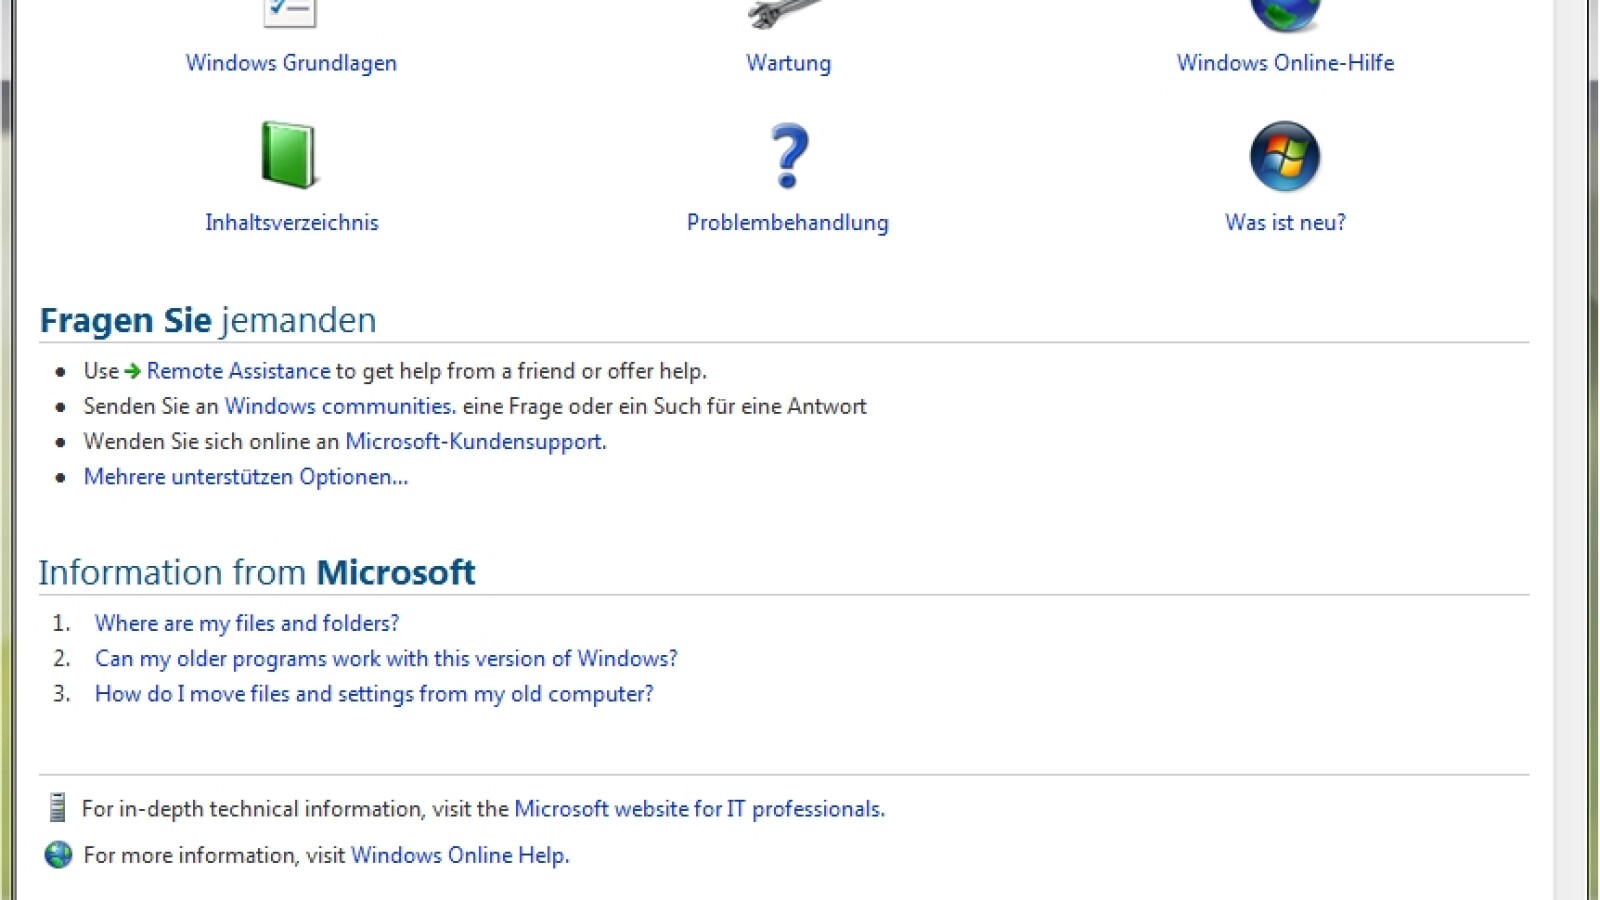
Task: Click the server icon beside in-depth information
Action: pyautogui.click(x=58, y=808)
